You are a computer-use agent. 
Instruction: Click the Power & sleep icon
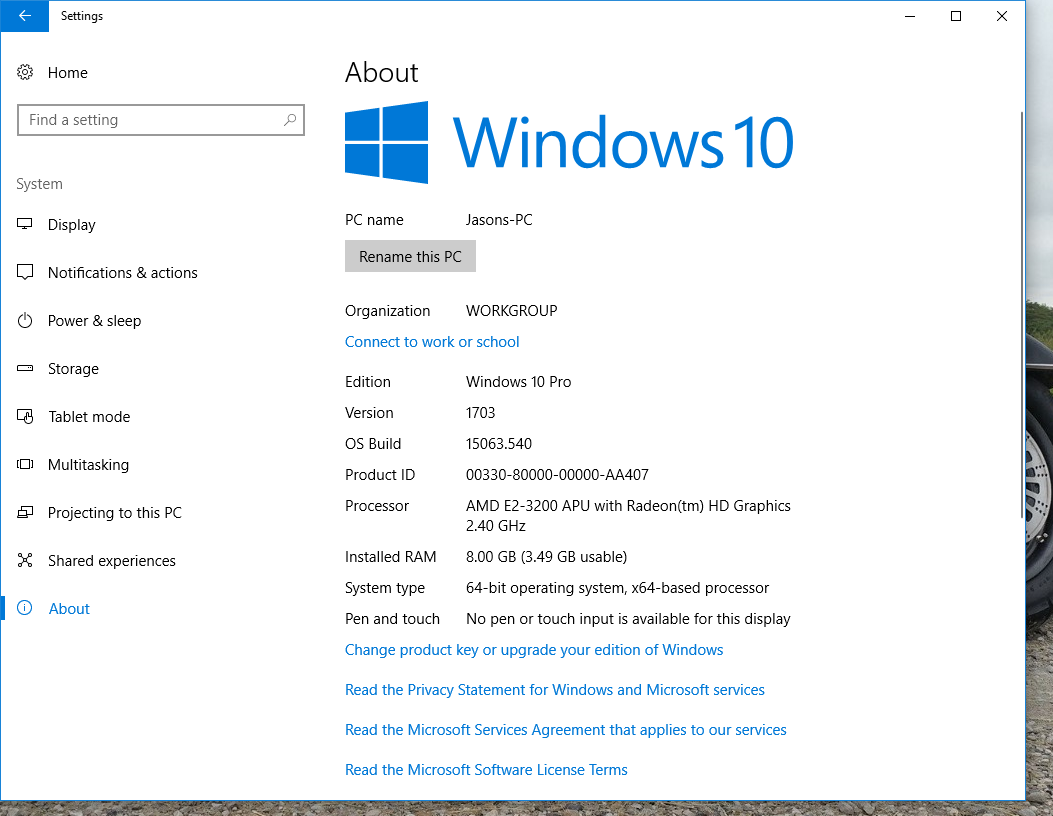tap(26, 321)
